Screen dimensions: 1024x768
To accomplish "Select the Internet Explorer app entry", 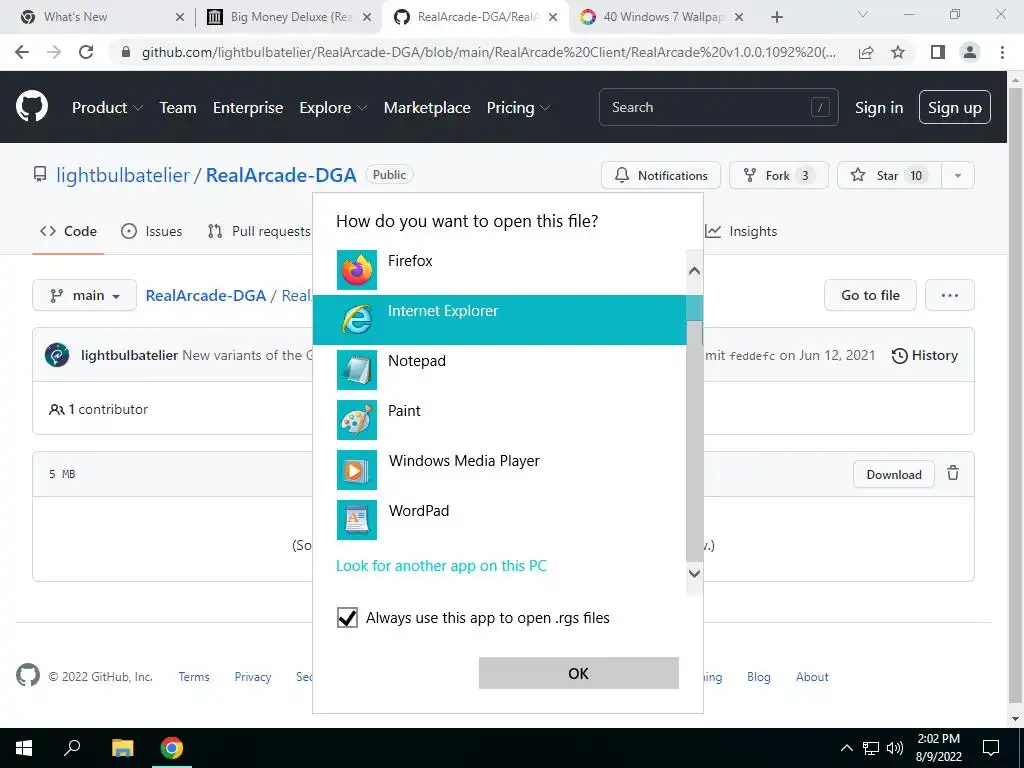I will point(500,320).
